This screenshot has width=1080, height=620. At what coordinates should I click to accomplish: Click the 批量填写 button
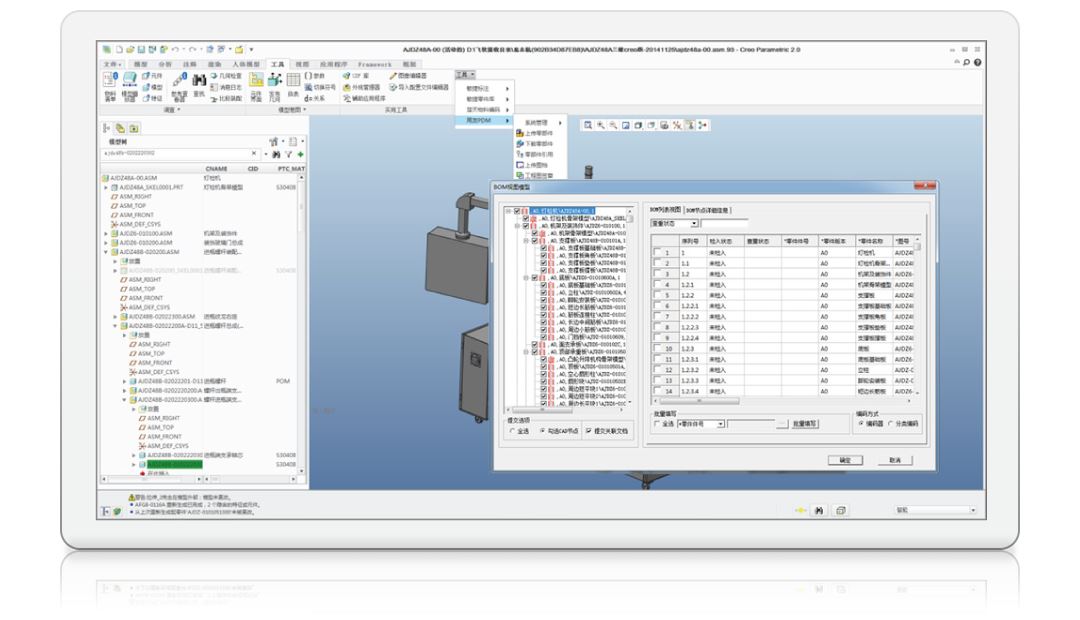coord(804,423)
